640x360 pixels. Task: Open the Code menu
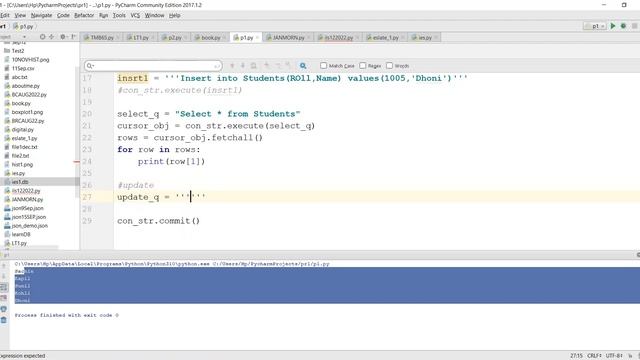(x=63, y=15)
